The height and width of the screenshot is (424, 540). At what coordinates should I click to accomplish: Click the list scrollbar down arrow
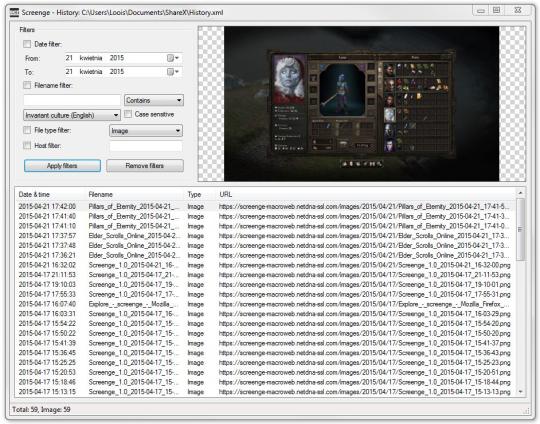[520, 392]
